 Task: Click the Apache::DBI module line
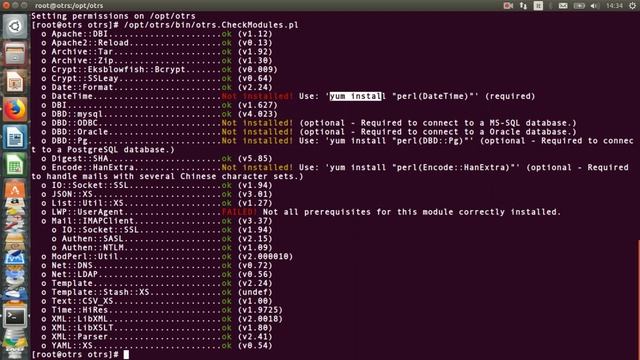coord(157,34)
